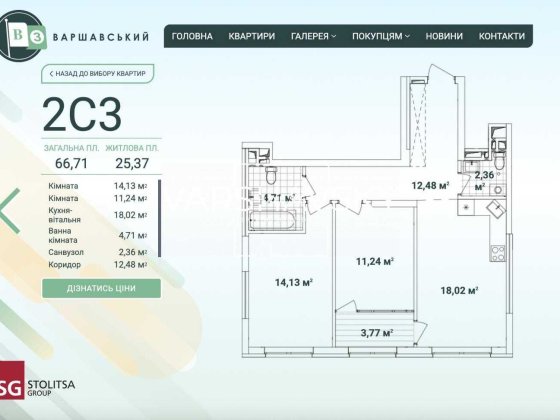
Task: Click the Stolitsa Group logo
Action: pos(38,380)
